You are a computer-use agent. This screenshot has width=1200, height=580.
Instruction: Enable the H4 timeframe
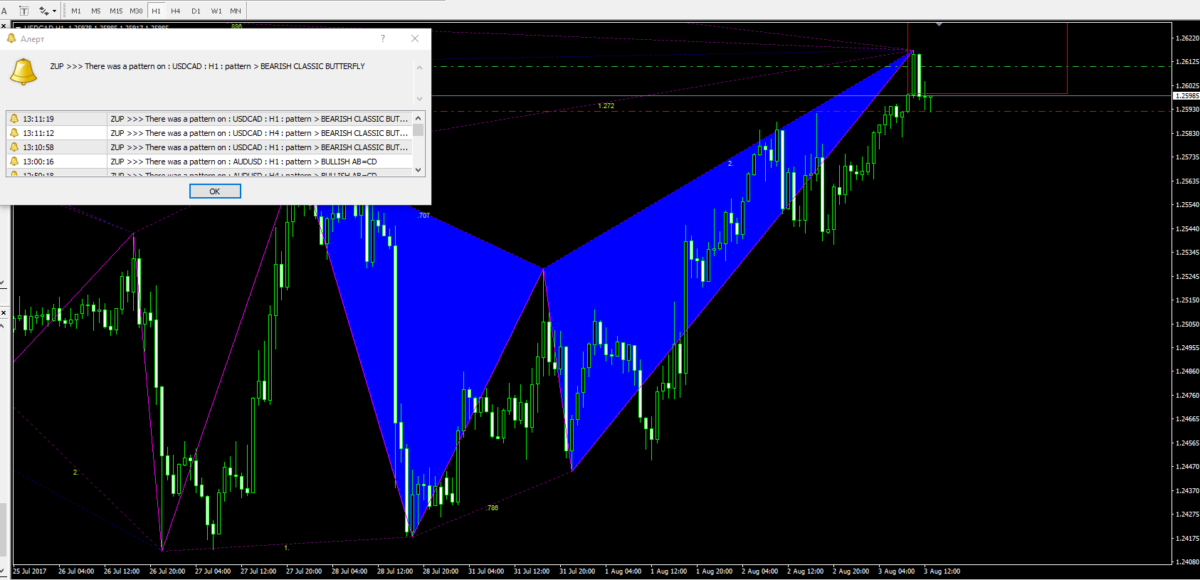[174, 10]
